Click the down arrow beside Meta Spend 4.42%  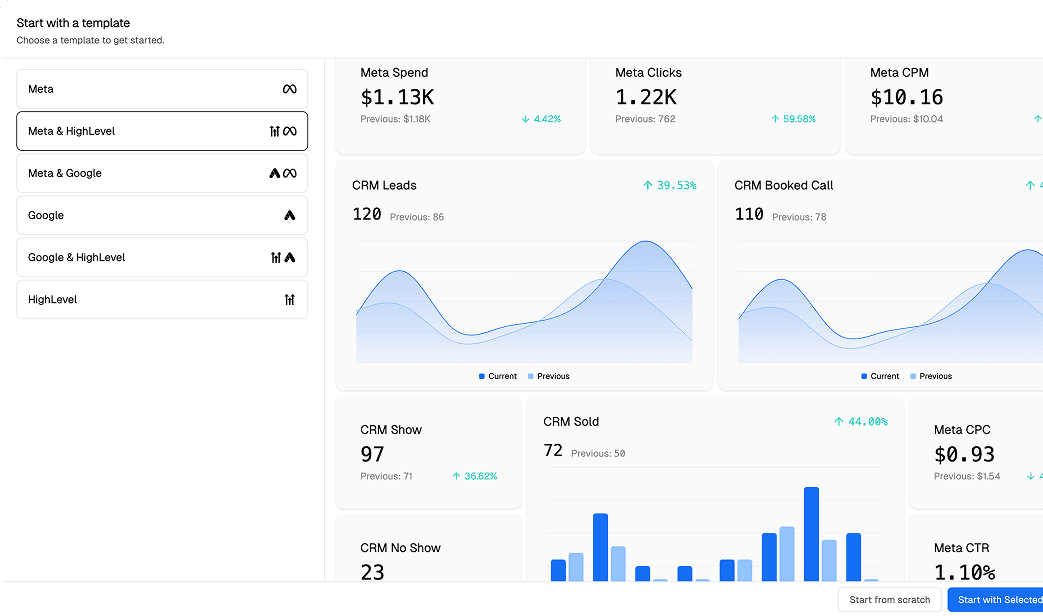coord(525,119)
